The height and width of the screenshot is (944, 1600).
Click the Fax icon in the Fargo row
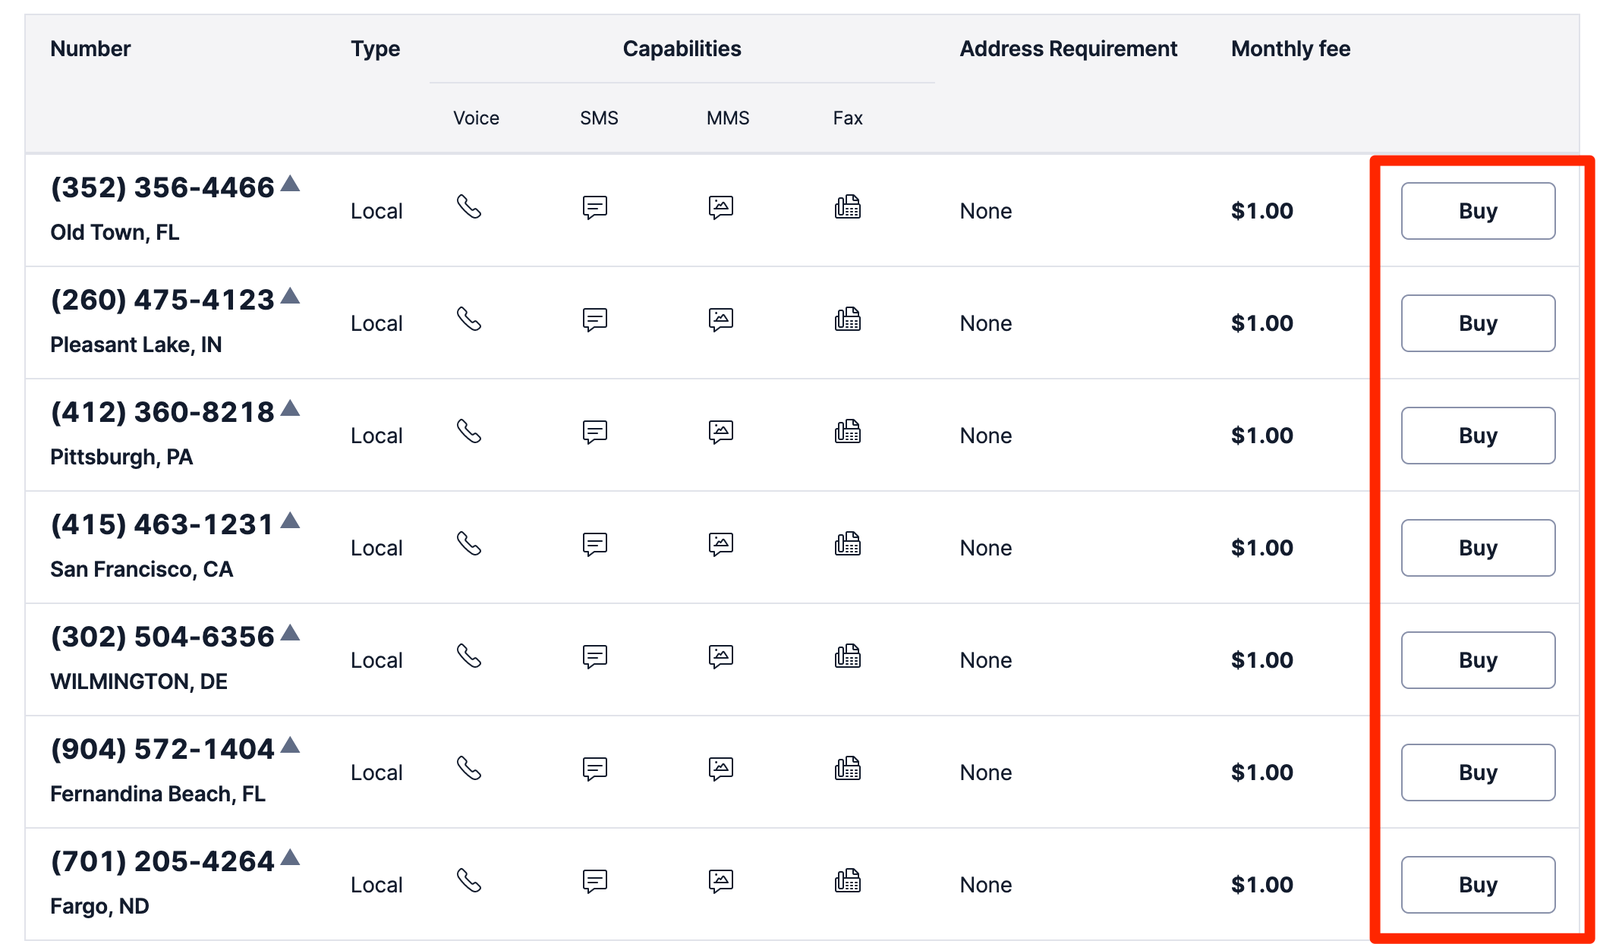tap(847, 881)
